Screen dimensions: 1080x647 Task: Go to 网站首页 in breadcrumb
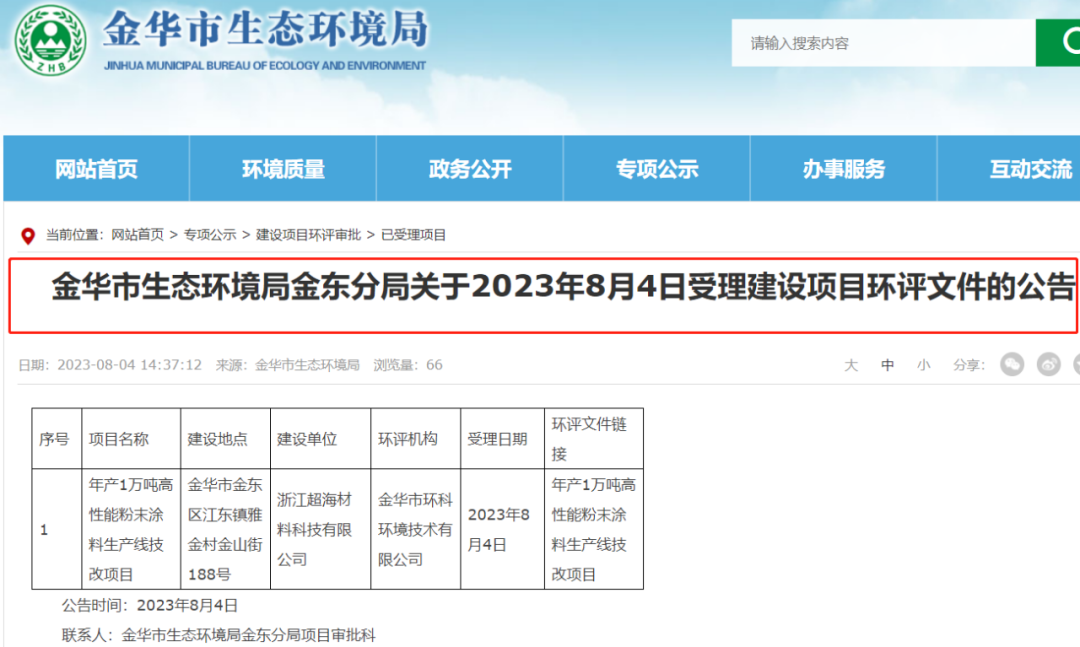[137, 235]
